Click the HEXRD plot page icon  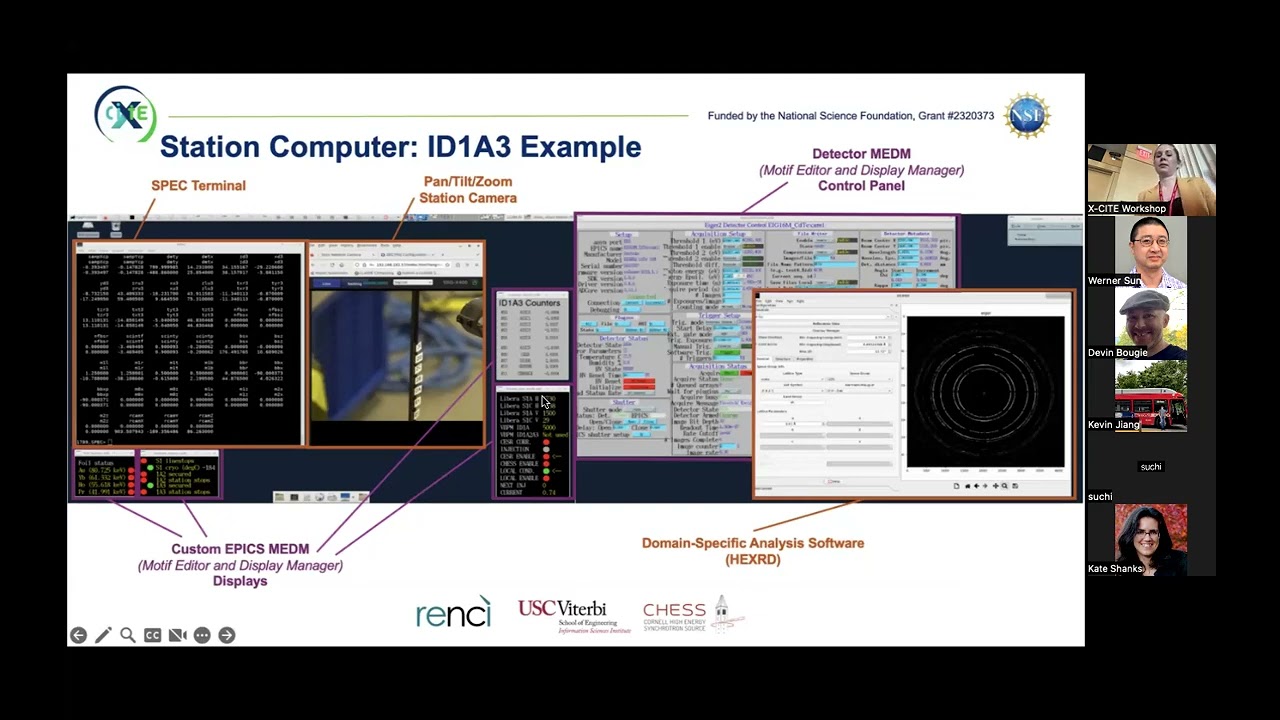(x=956, y=486)
